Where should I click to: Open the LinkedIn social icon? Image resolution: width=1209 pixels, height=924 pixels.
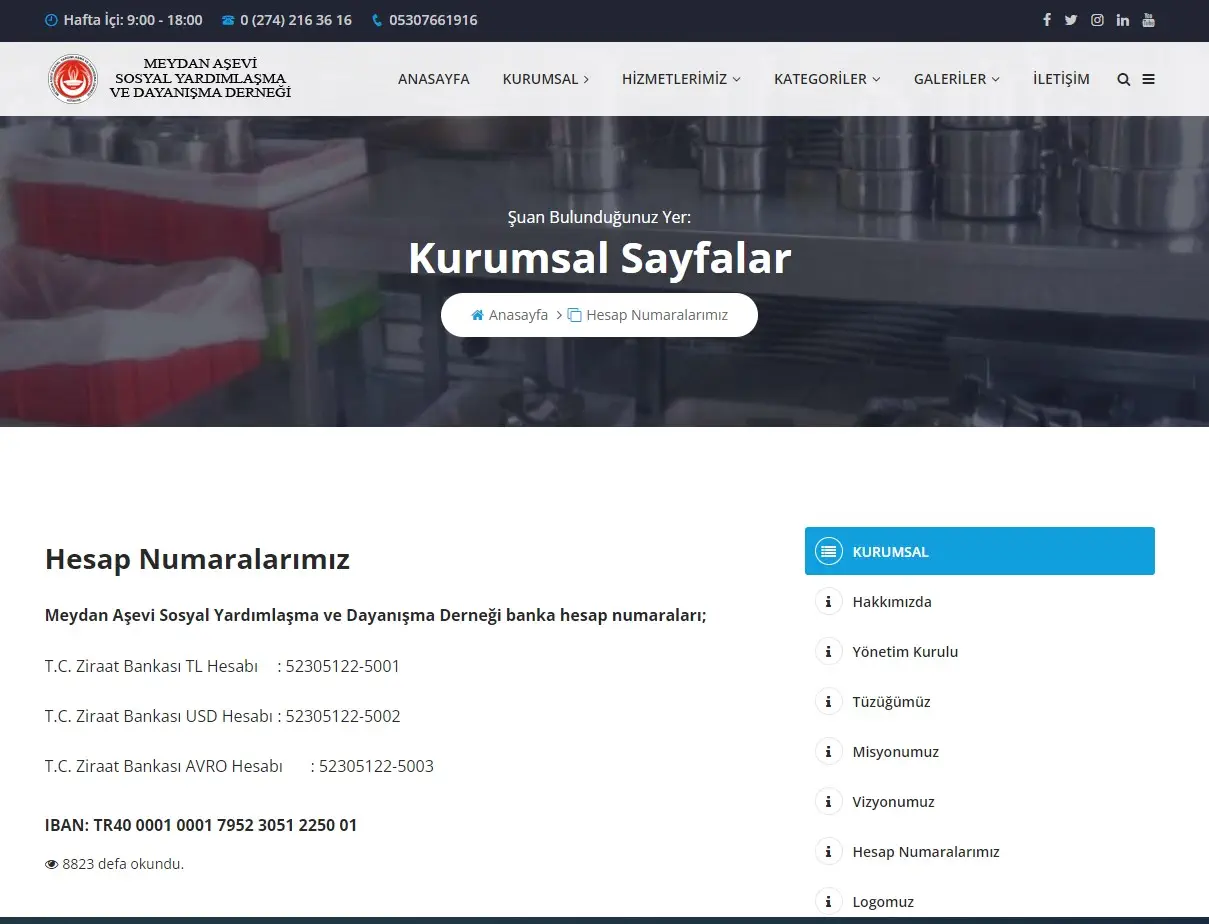pos(1123,20)
